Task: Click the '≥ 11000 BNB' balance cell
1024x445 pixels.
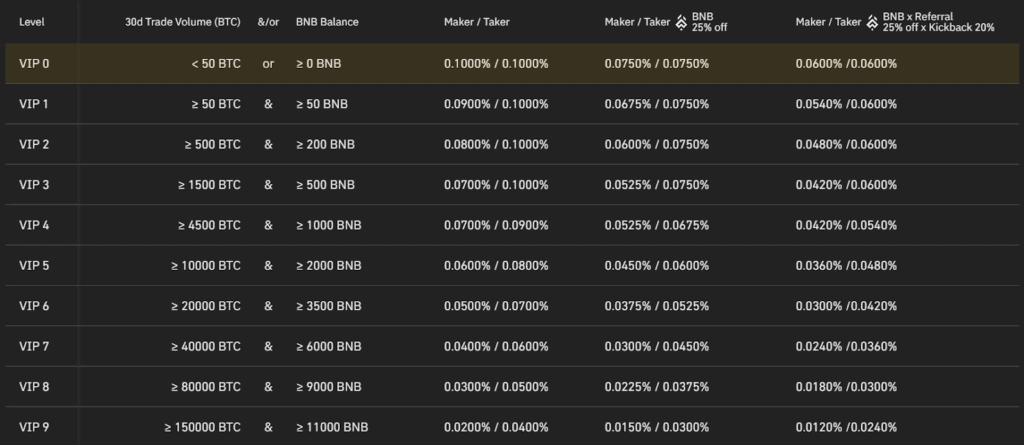Action: point(332,427)
